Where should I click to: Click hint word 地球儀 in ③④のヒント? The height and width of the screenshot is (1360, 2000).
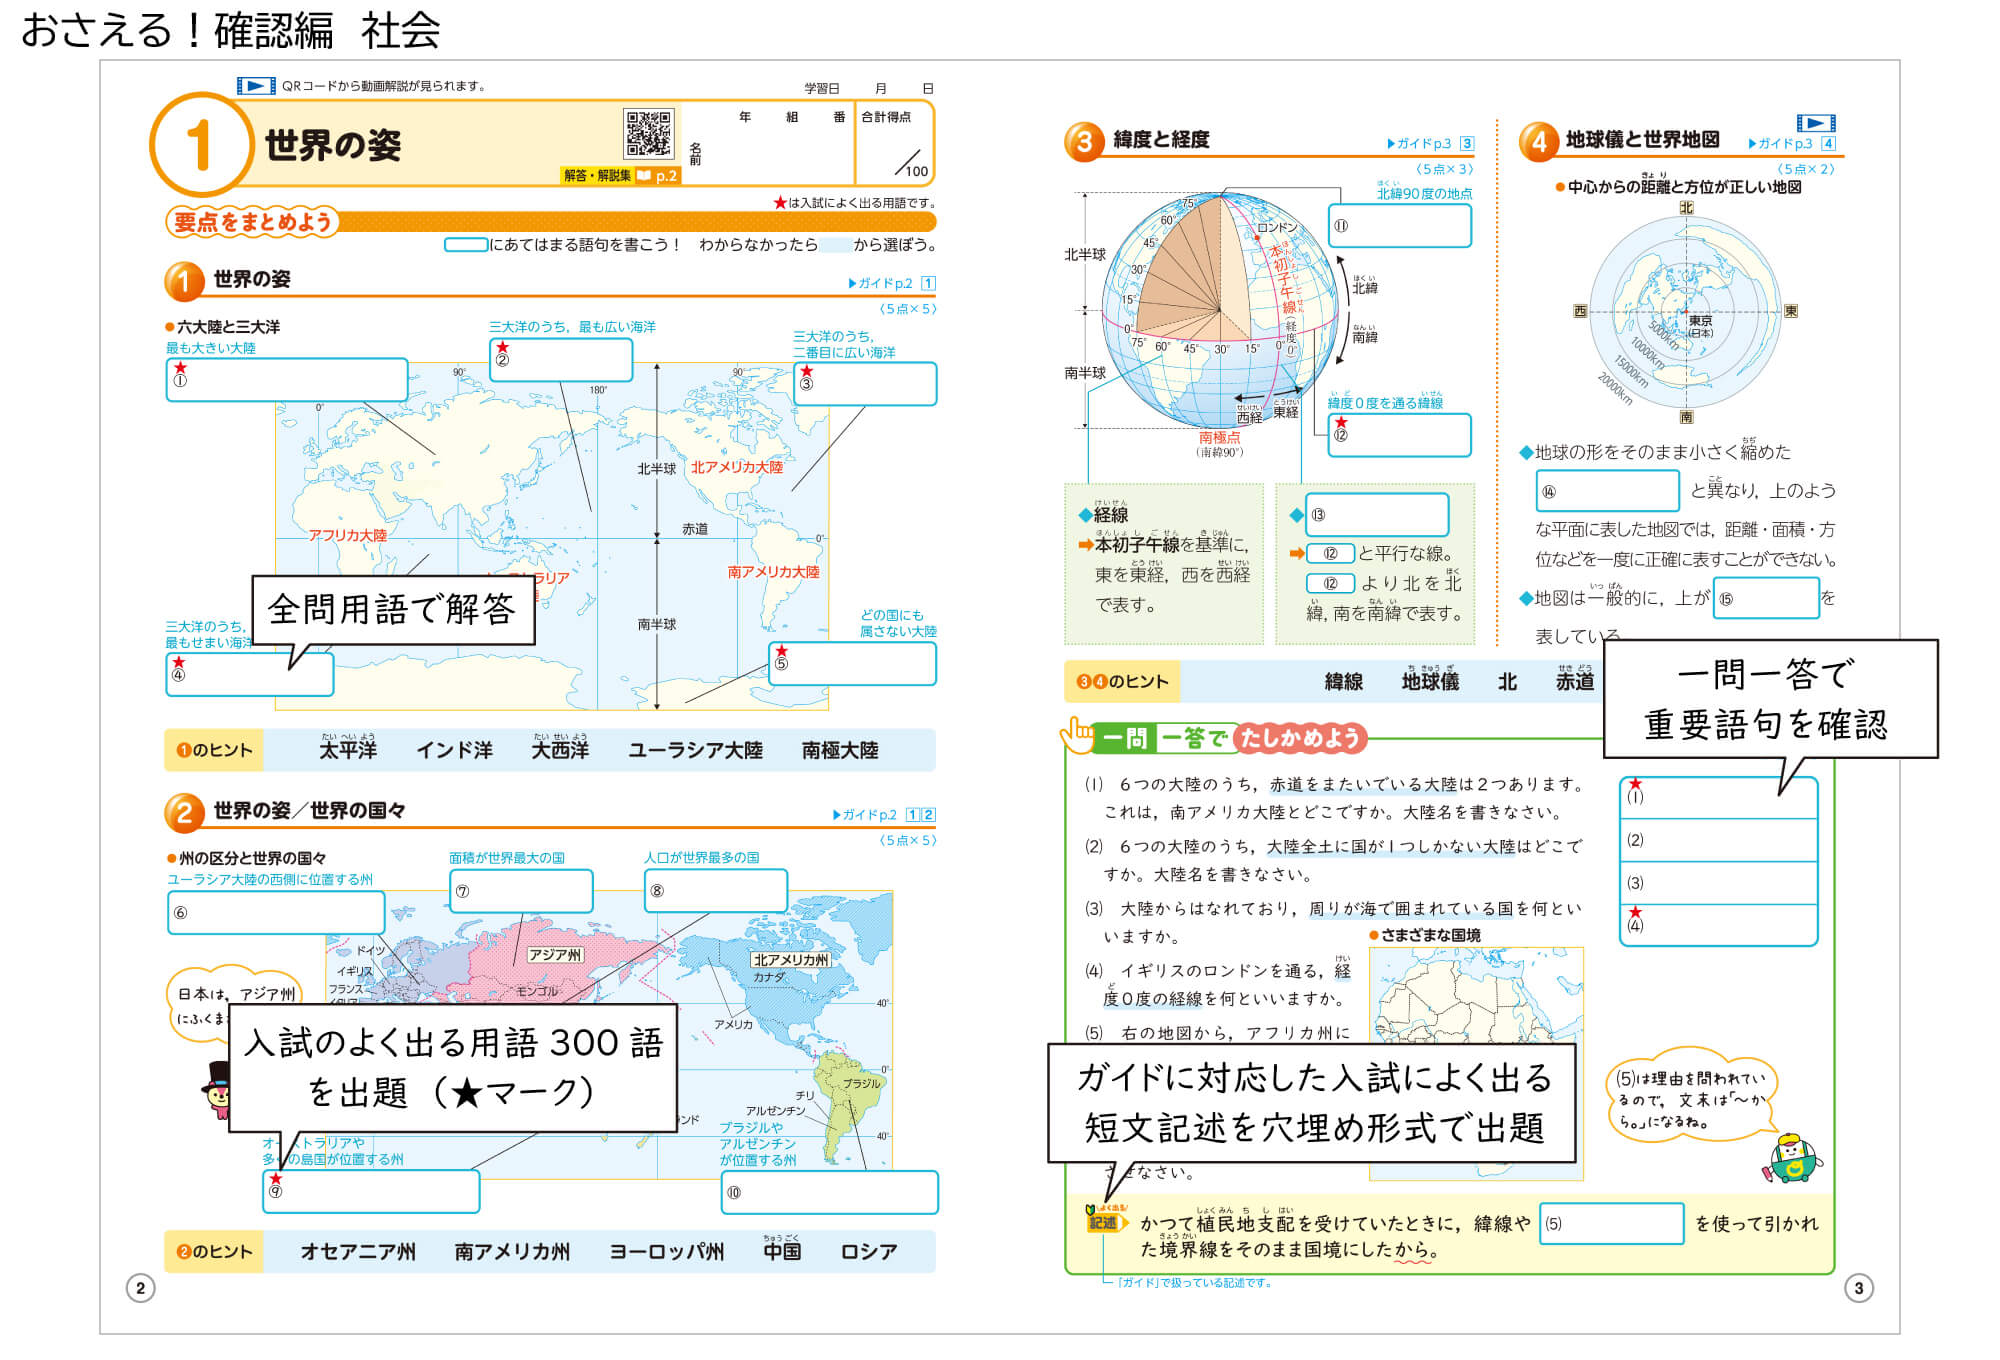tap(1431, 681)
